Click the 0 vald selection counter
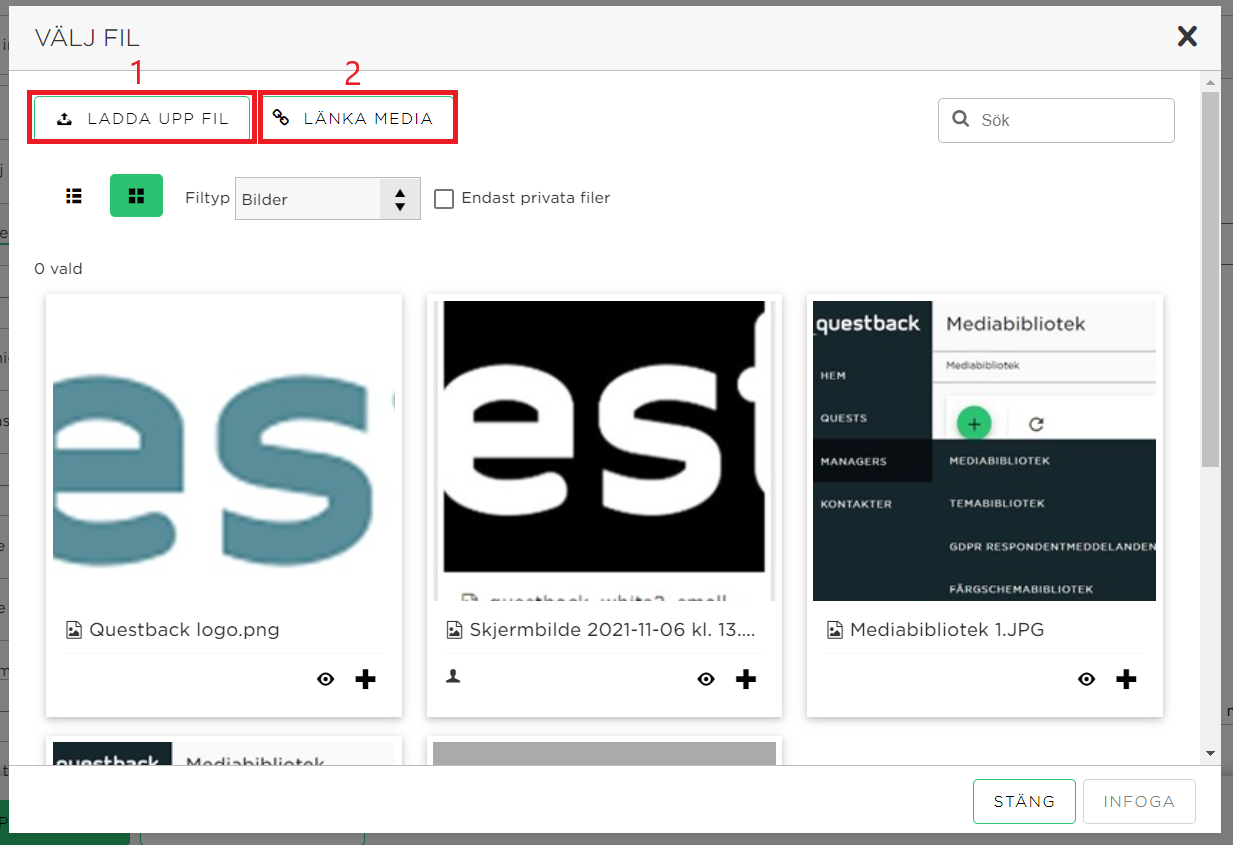 [x=58, y=269]
